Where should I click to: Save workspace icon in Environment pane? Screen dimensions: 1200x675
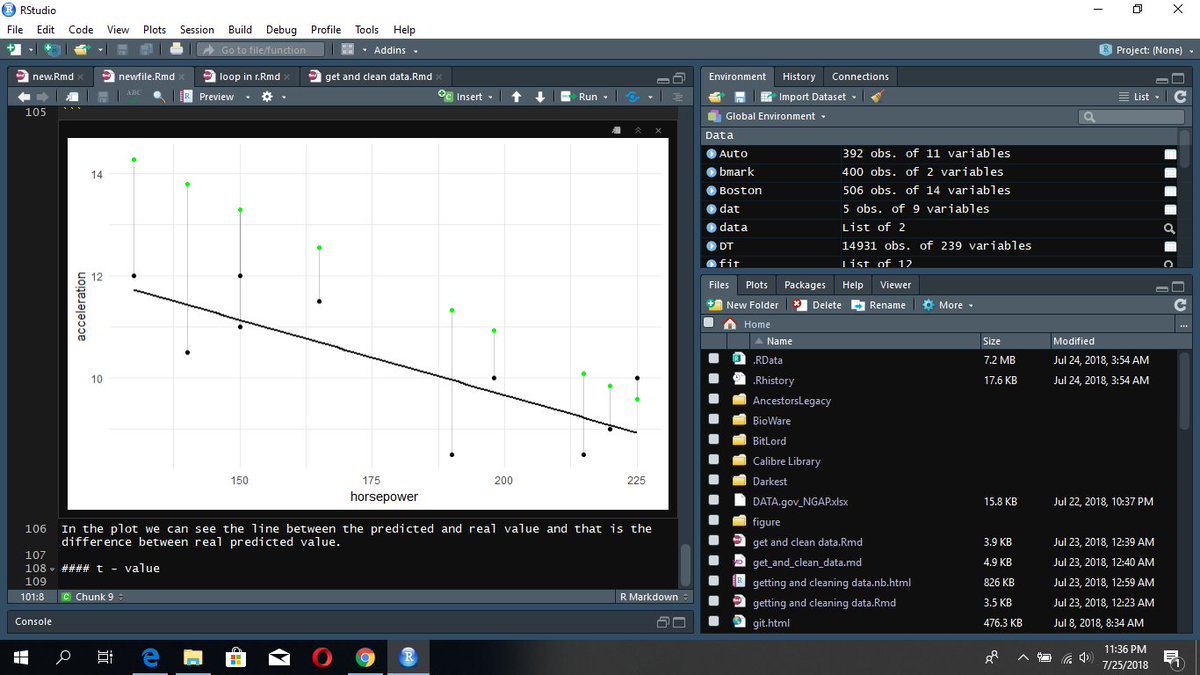tap(741, 97)
